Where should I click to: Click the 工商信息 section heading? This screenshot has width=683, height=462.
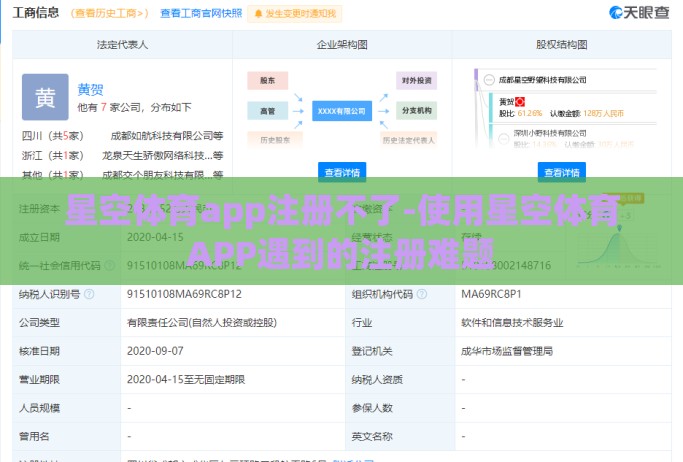tap(36, 13)
